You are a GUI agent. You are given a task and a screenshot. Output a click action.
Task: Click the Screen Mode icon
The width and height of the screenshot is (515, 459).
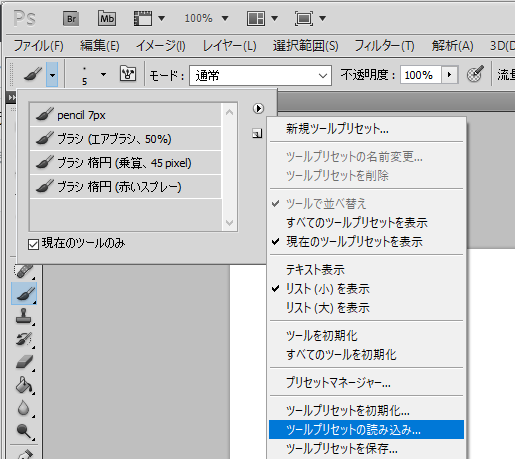click(x=304, y=18)
